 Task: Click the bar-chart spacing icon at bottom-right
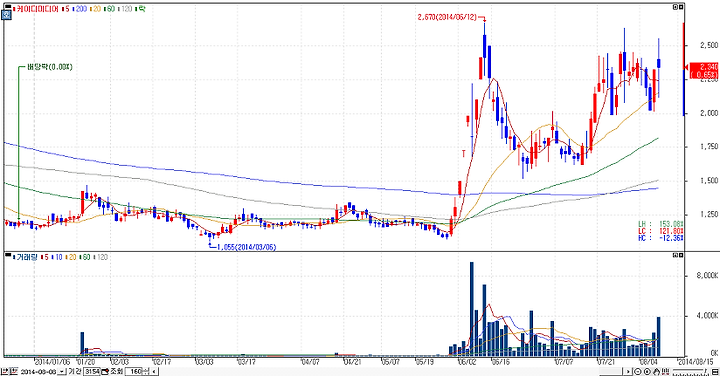tap(665, 371)
